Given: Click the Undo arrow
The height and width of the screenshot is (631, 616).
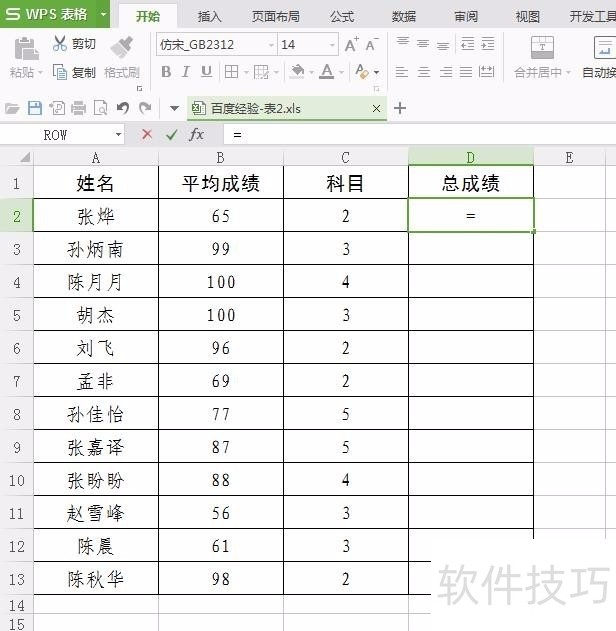Looking at the screenshot, I should click(123, 108).
